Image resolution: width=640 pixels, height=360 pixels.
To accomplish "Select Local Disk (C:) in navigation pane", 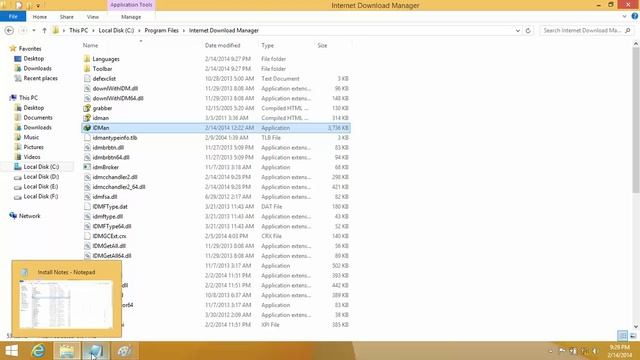I will [x=41, y=167].
